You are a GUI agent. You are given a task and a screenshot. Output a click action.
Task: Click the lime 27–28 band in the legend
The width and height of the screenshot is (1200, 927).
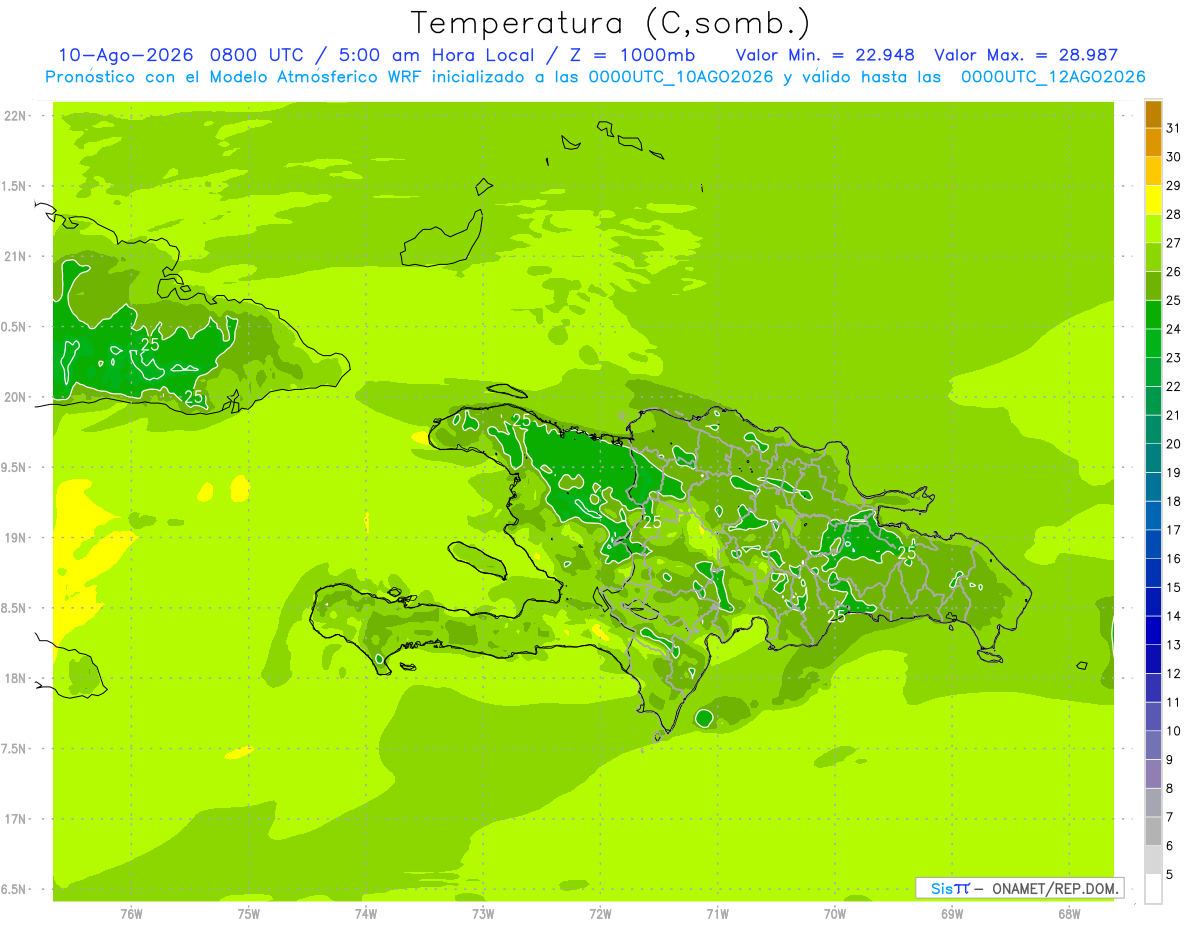1153,229
